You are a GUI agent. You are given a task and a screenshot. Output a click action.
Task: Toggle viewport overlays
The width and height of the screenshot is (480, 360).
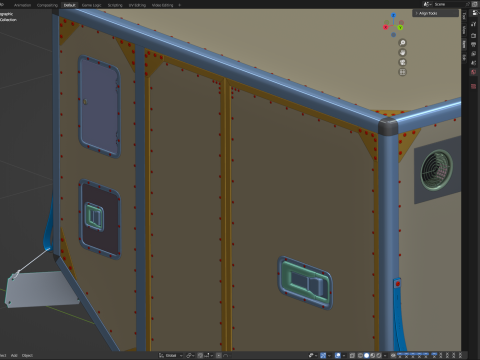pyautogui.click(x=338, y=355)
